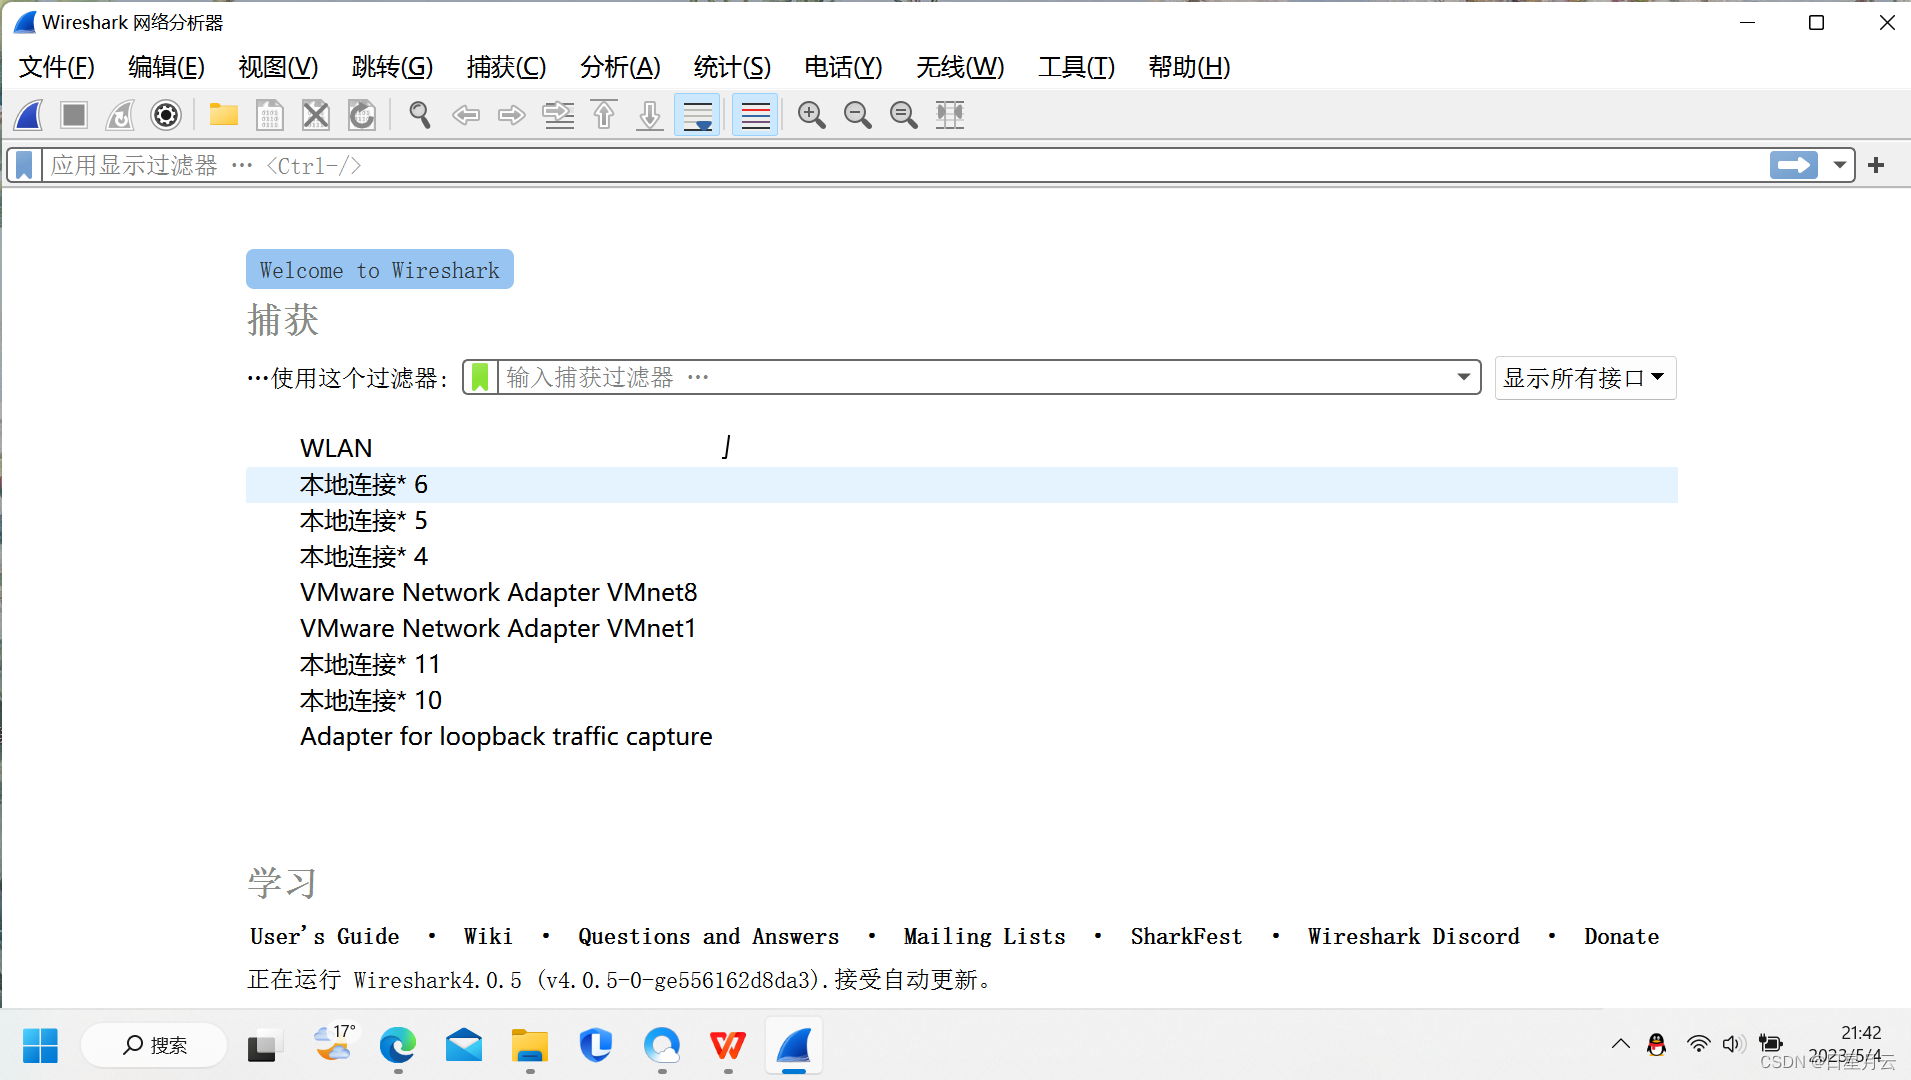Click the Welcome to Wireshark banner

point(380,269)
